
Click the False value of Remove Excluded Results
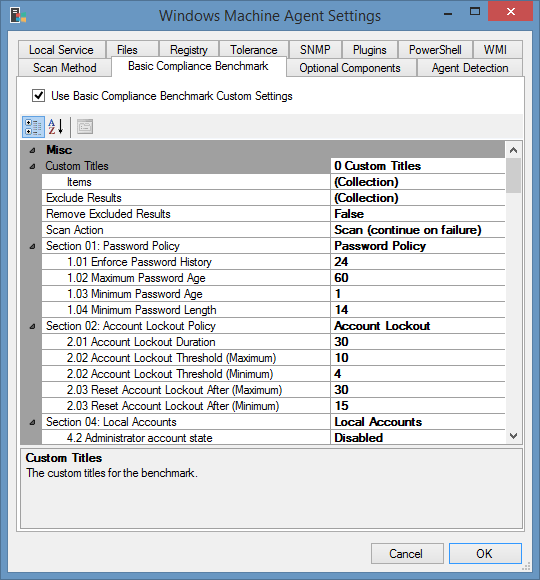coord(418,214)
